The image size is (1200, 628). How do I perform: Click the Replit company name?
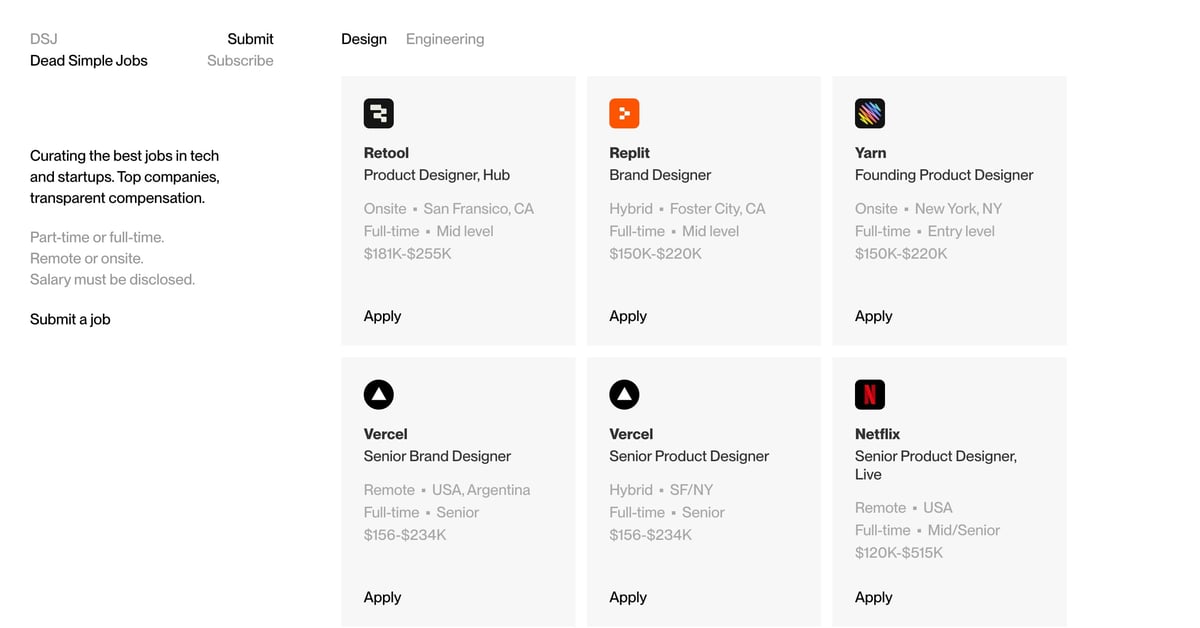click(629, 153)
